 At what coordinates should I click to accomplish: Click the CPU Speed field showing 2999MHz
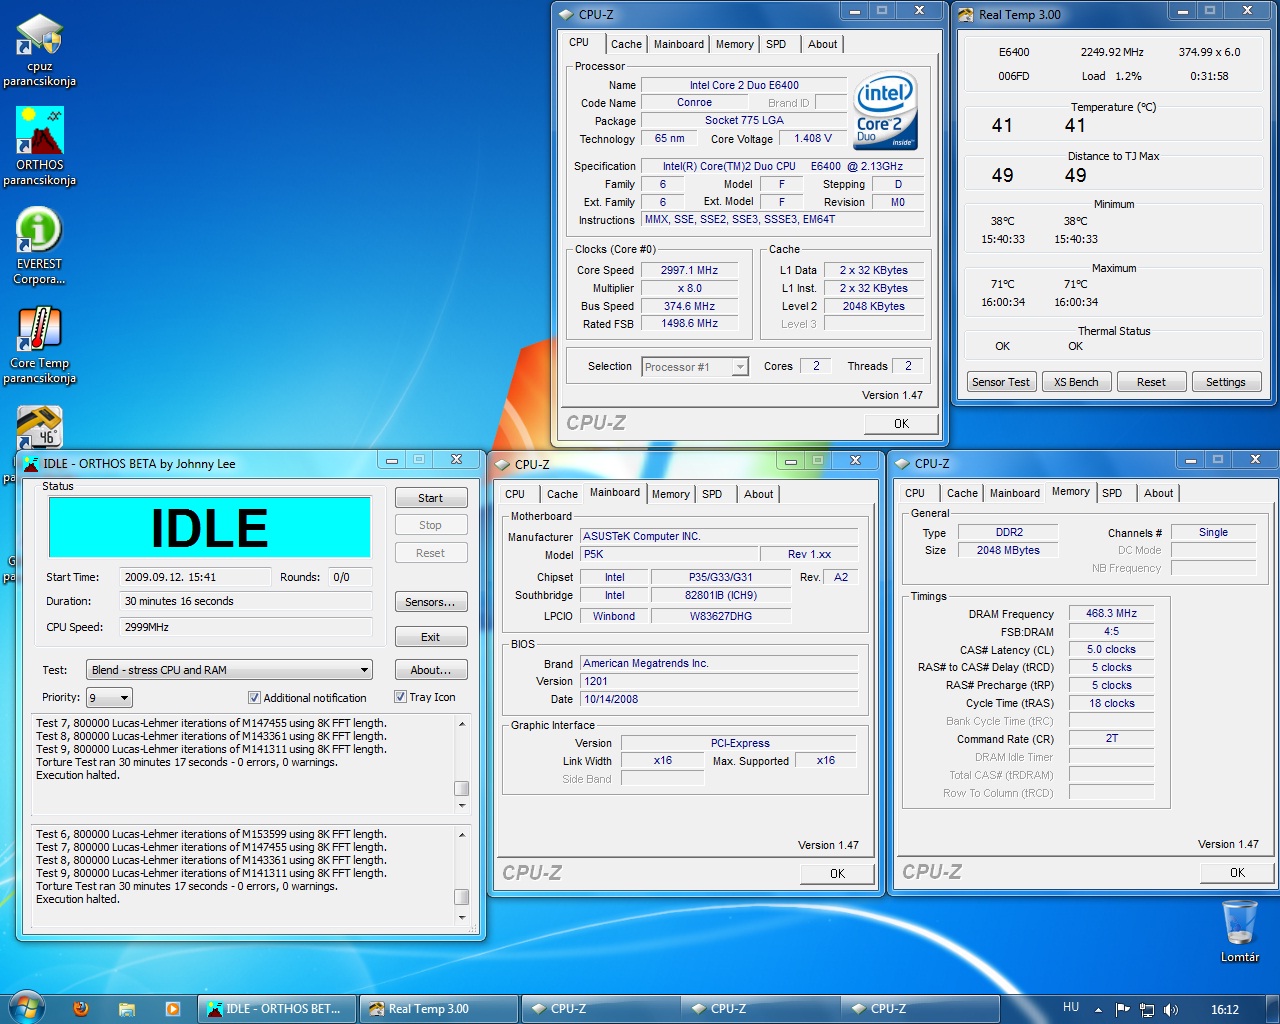pyautogui.click(x=245, y=627)
